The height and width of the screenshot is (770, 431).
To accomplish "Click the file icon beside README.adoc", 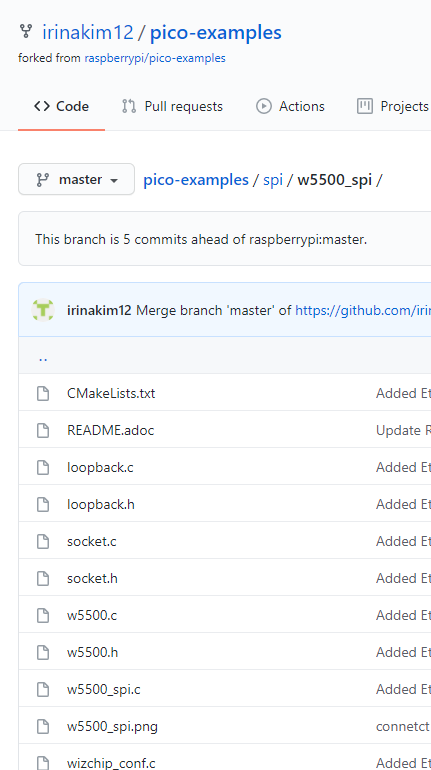I will [x=43, y=430].
